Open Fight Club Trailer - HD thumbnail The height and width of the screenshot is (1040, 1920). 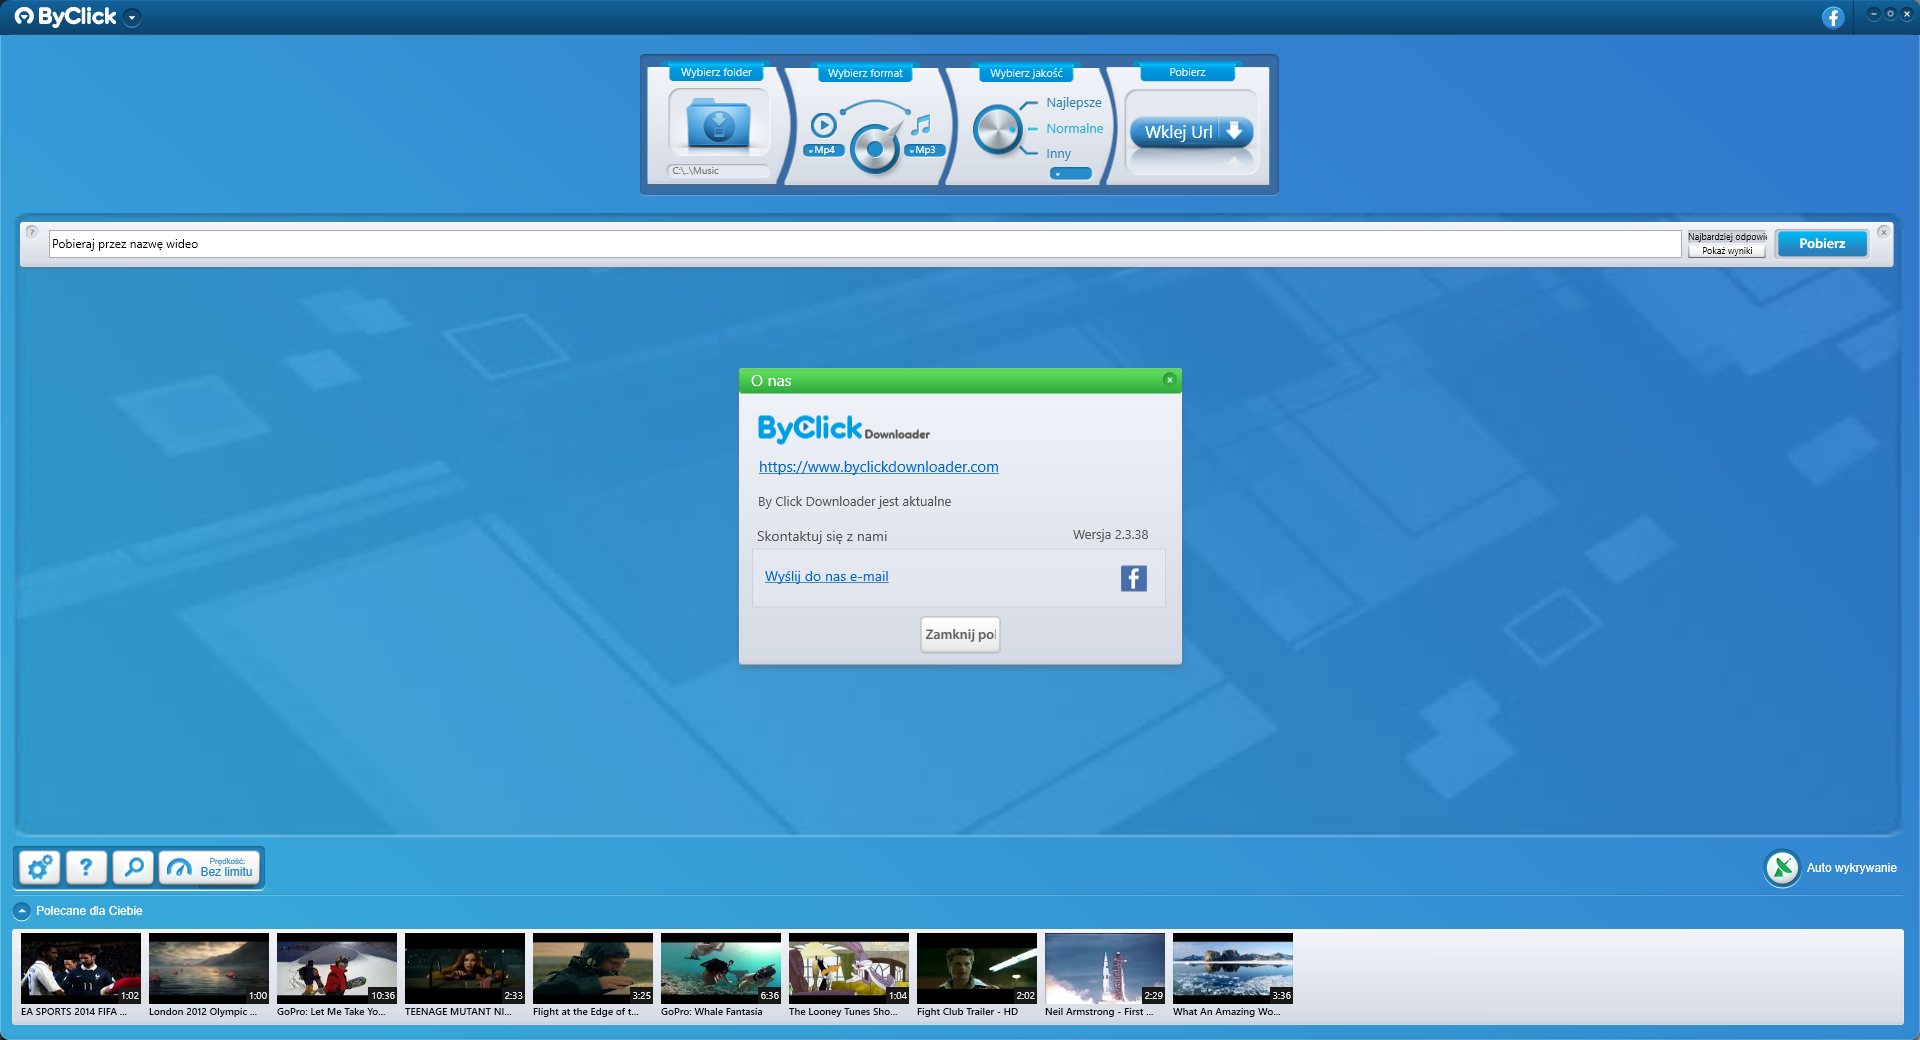tap(977, 968)
